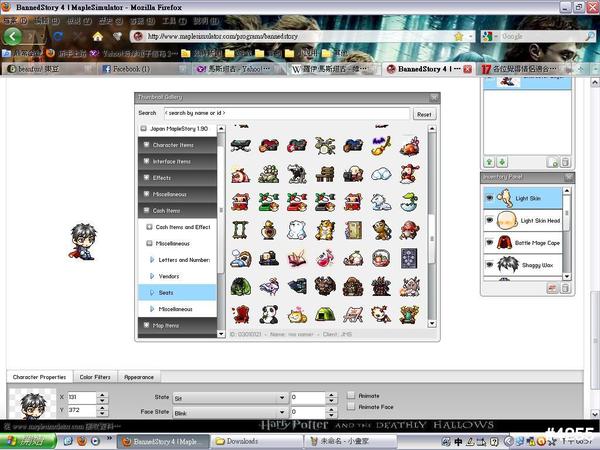This screenshot has height=450, width=600.
Task: Open the Appearance tab
Action: point(139,377)
